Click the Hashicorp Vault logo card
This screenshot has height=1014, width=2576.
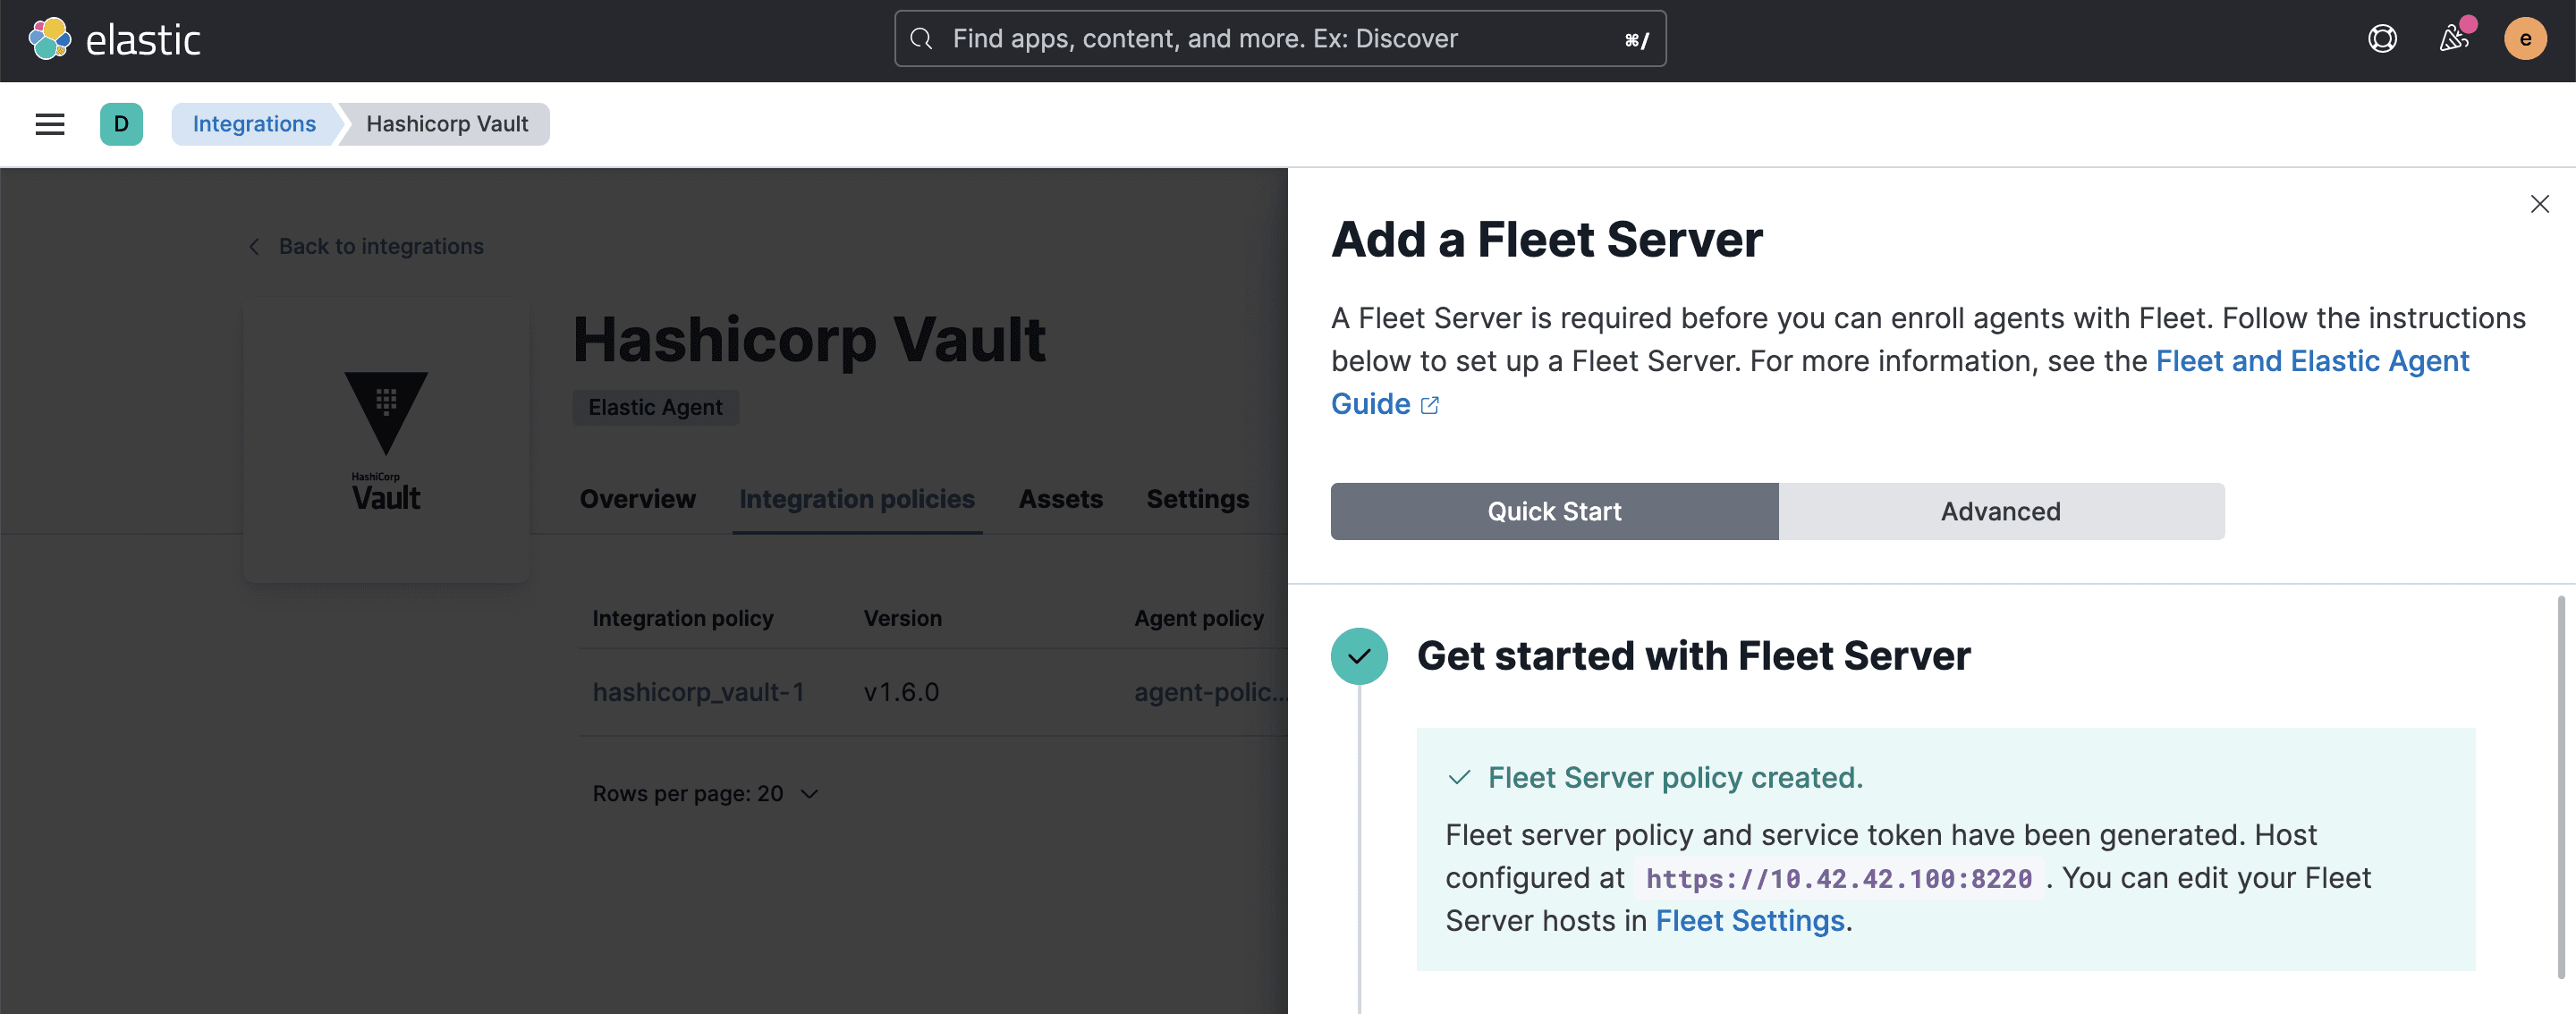[x=386, y=440]
